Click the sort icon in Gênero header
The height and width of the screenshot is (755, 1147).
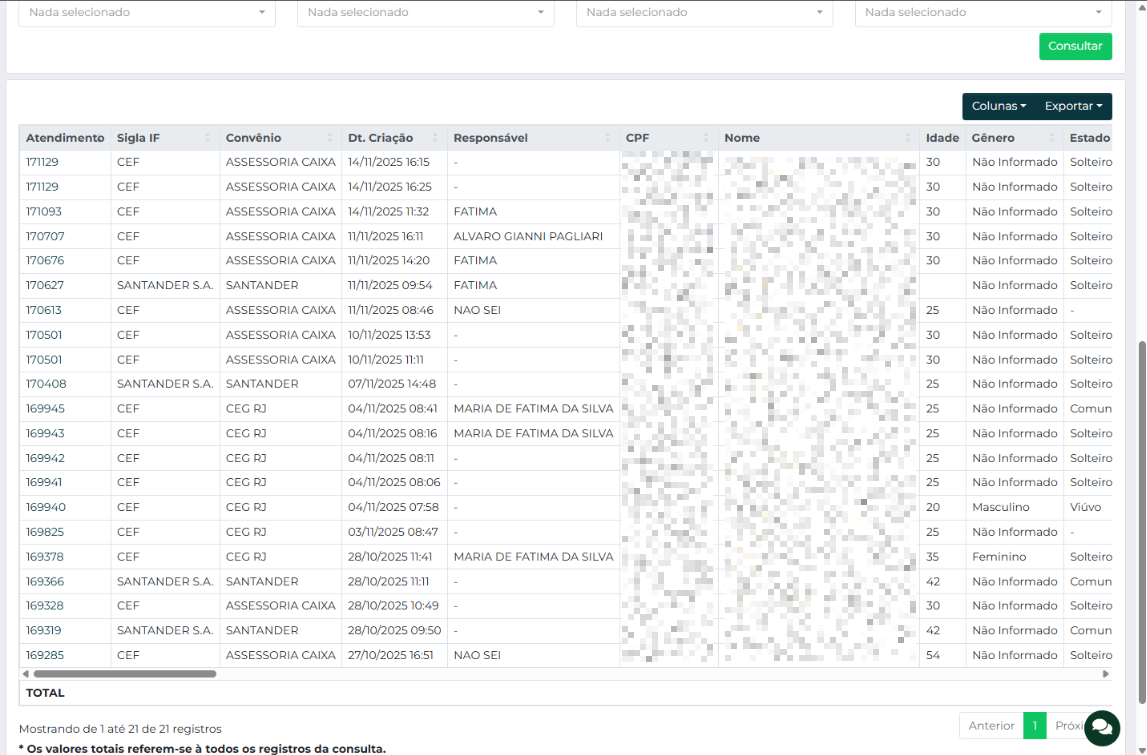(1050, 138)
